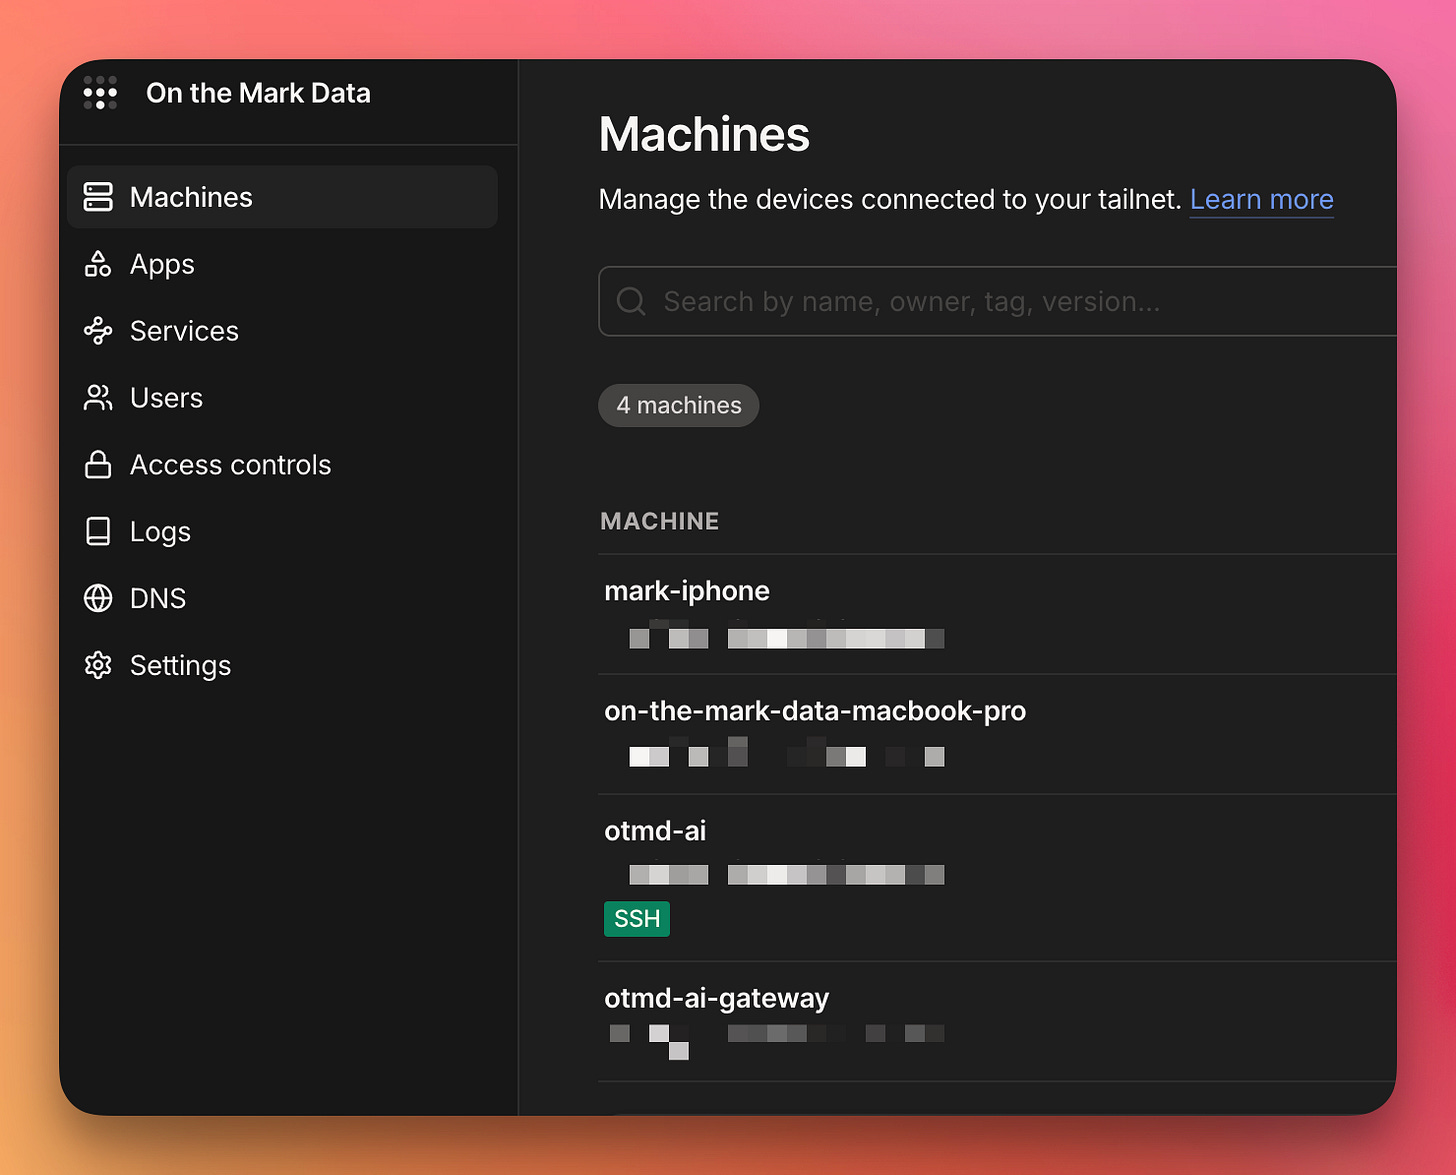This screenshot has height=1175, width=1456.
Task: Click the Access controls padlock icon
Action: point(98,464)
